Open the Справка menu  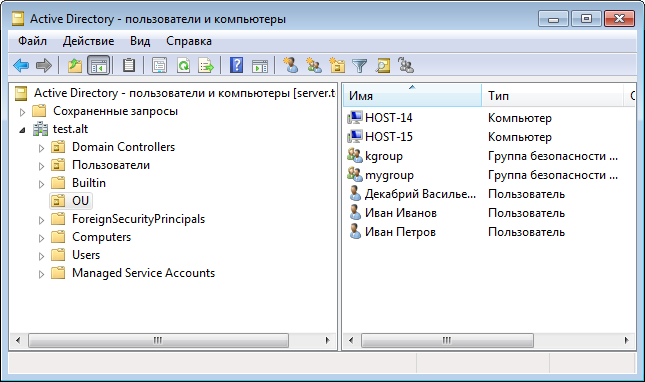(x=189, y=41)
